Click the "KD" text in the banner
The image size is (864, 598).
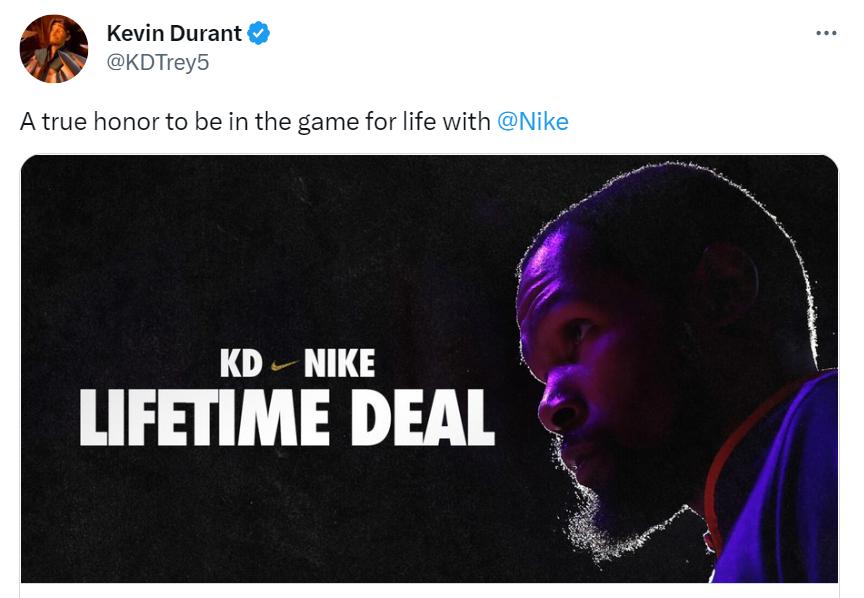point(241,363)
